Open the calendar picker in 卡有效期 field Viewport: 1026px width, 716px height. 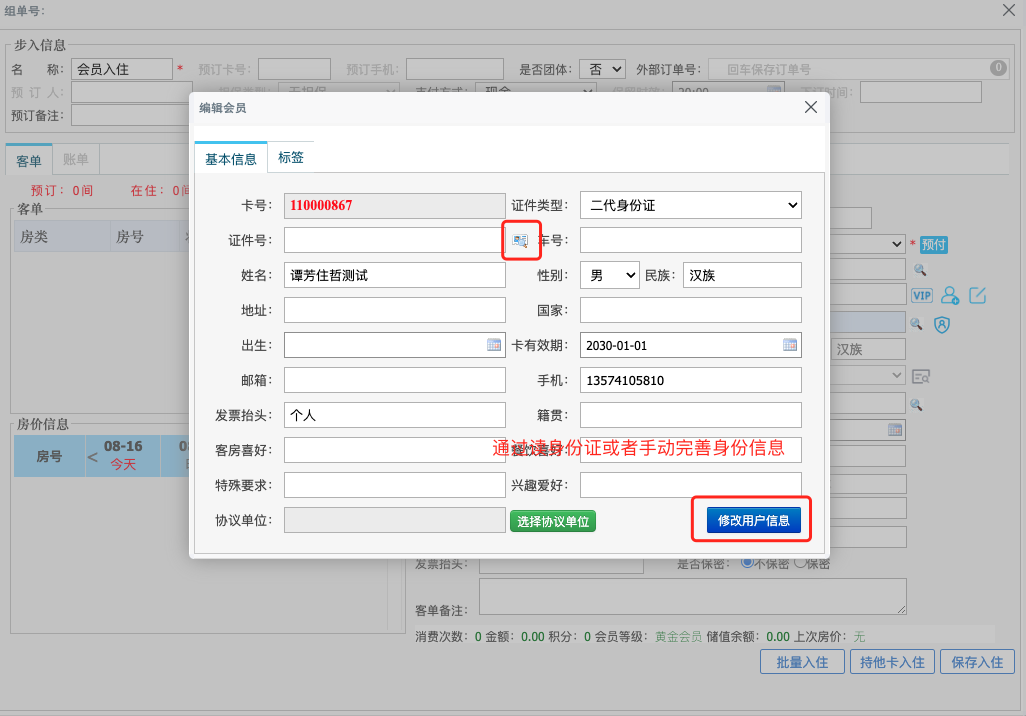[x=790, y=345]
